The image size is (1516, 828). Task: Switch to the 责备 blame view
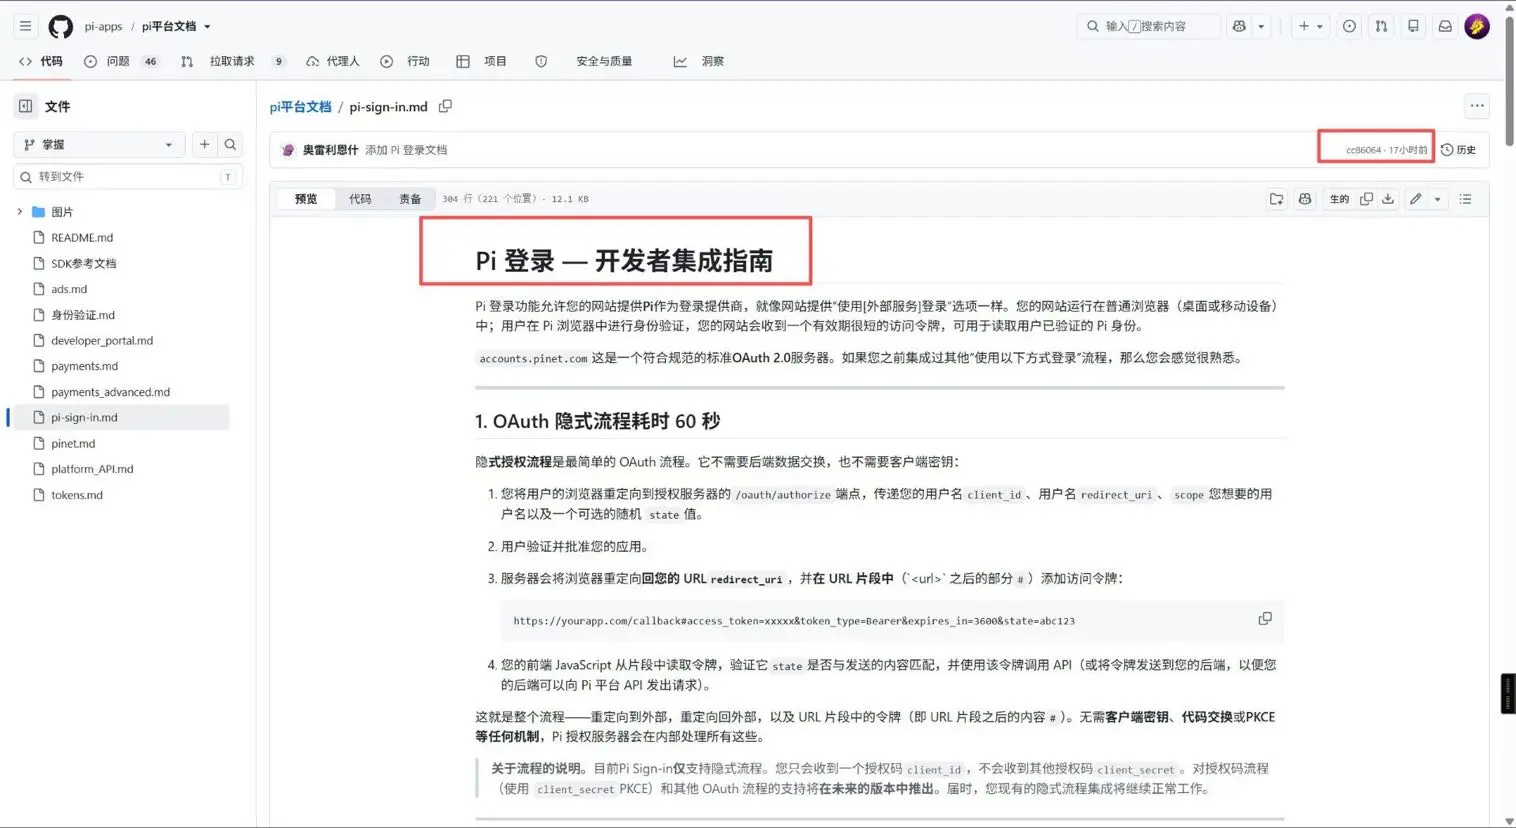click(x=410, y=199)
